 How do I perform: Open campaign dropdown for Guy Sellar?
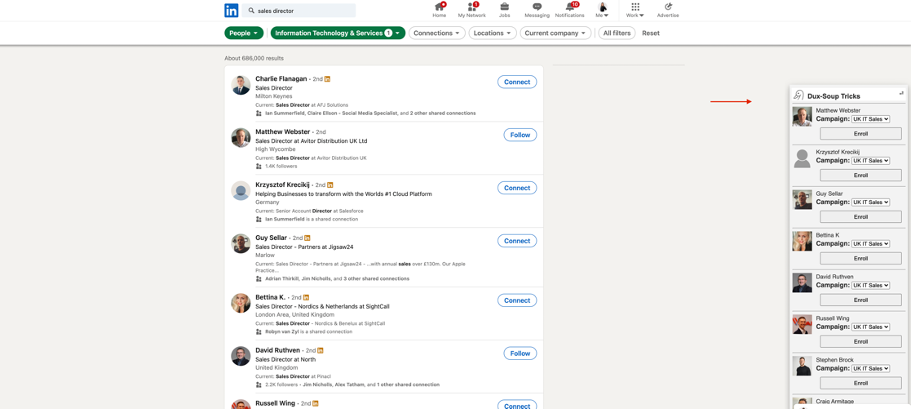[x=871, y=202]
